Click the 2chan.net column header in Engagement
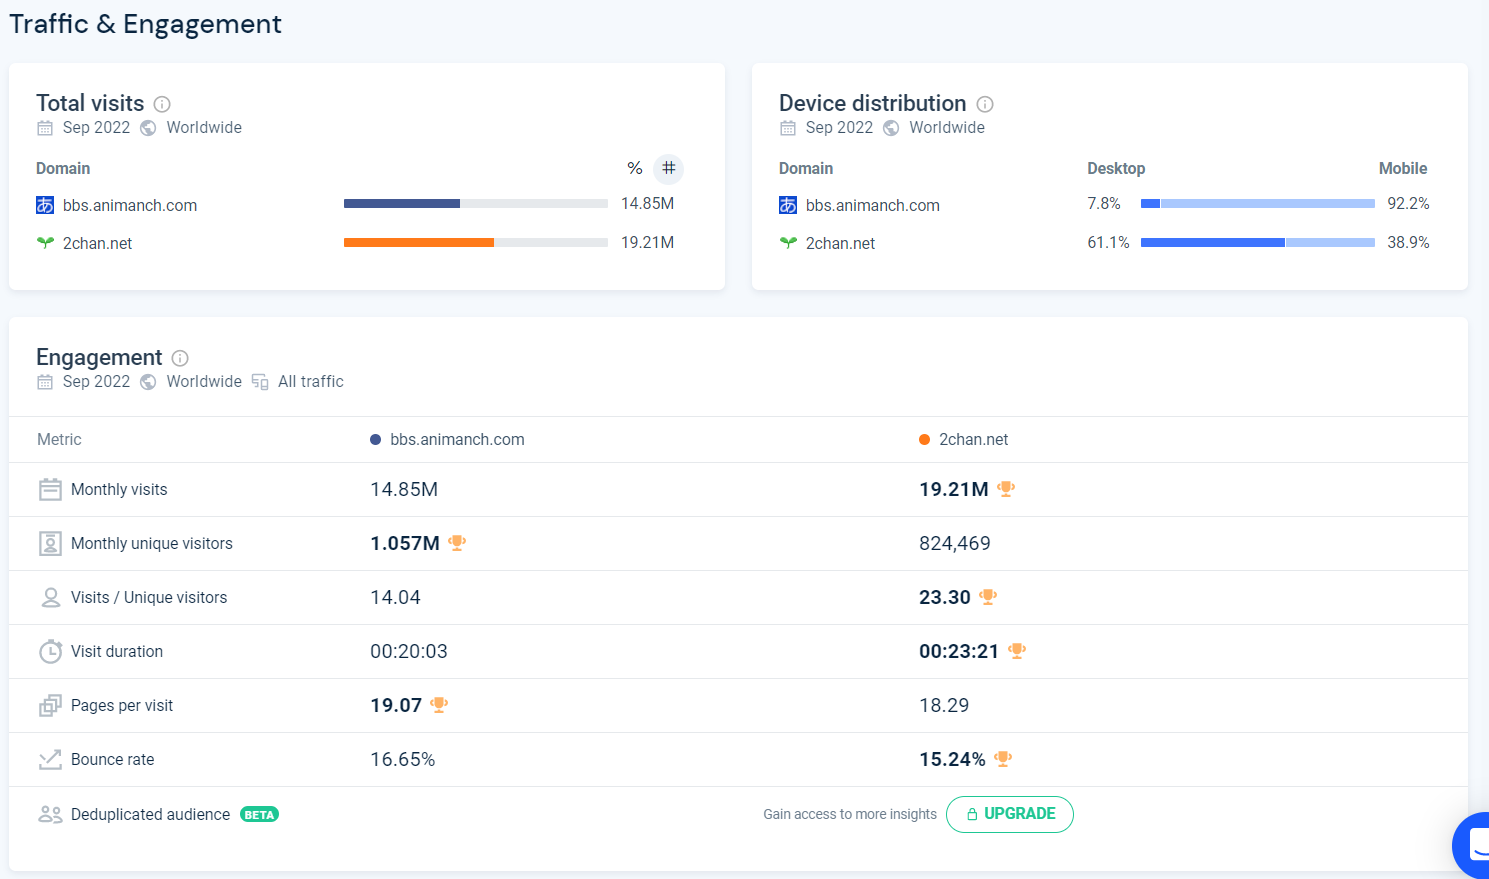The width and height of the screenshot is (1489, 879). pos(972,439)
